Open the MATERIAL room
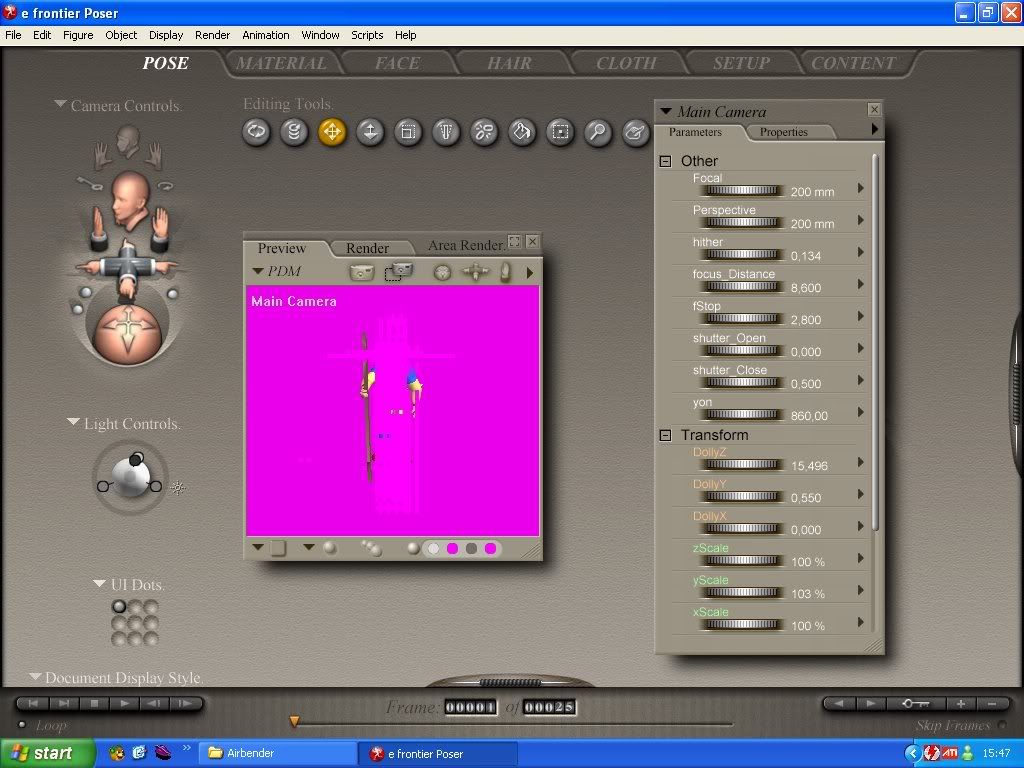This screenshot has width=1024, height=768. click(x=281, y=63)
